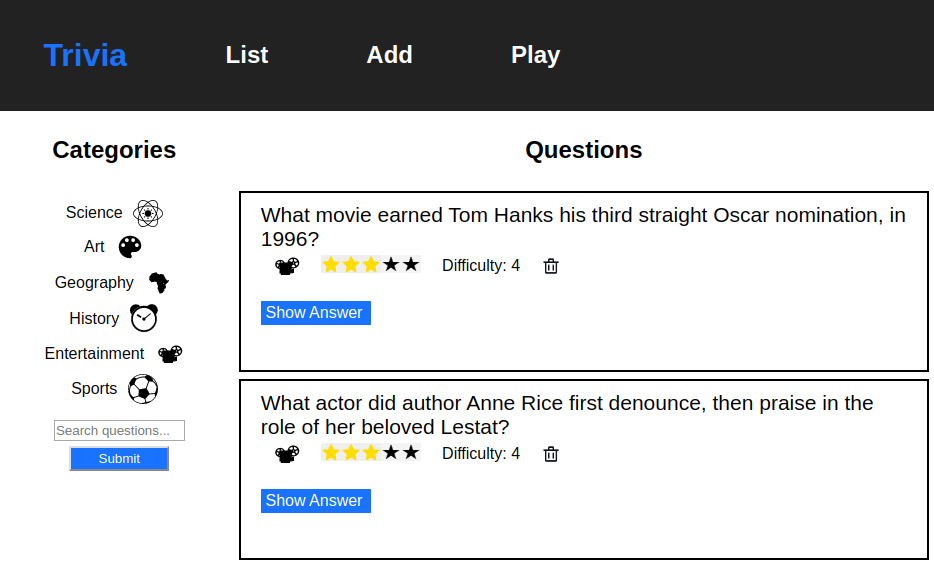
Task: Choose the Geography Africa icon
Action: click(159, 282)
